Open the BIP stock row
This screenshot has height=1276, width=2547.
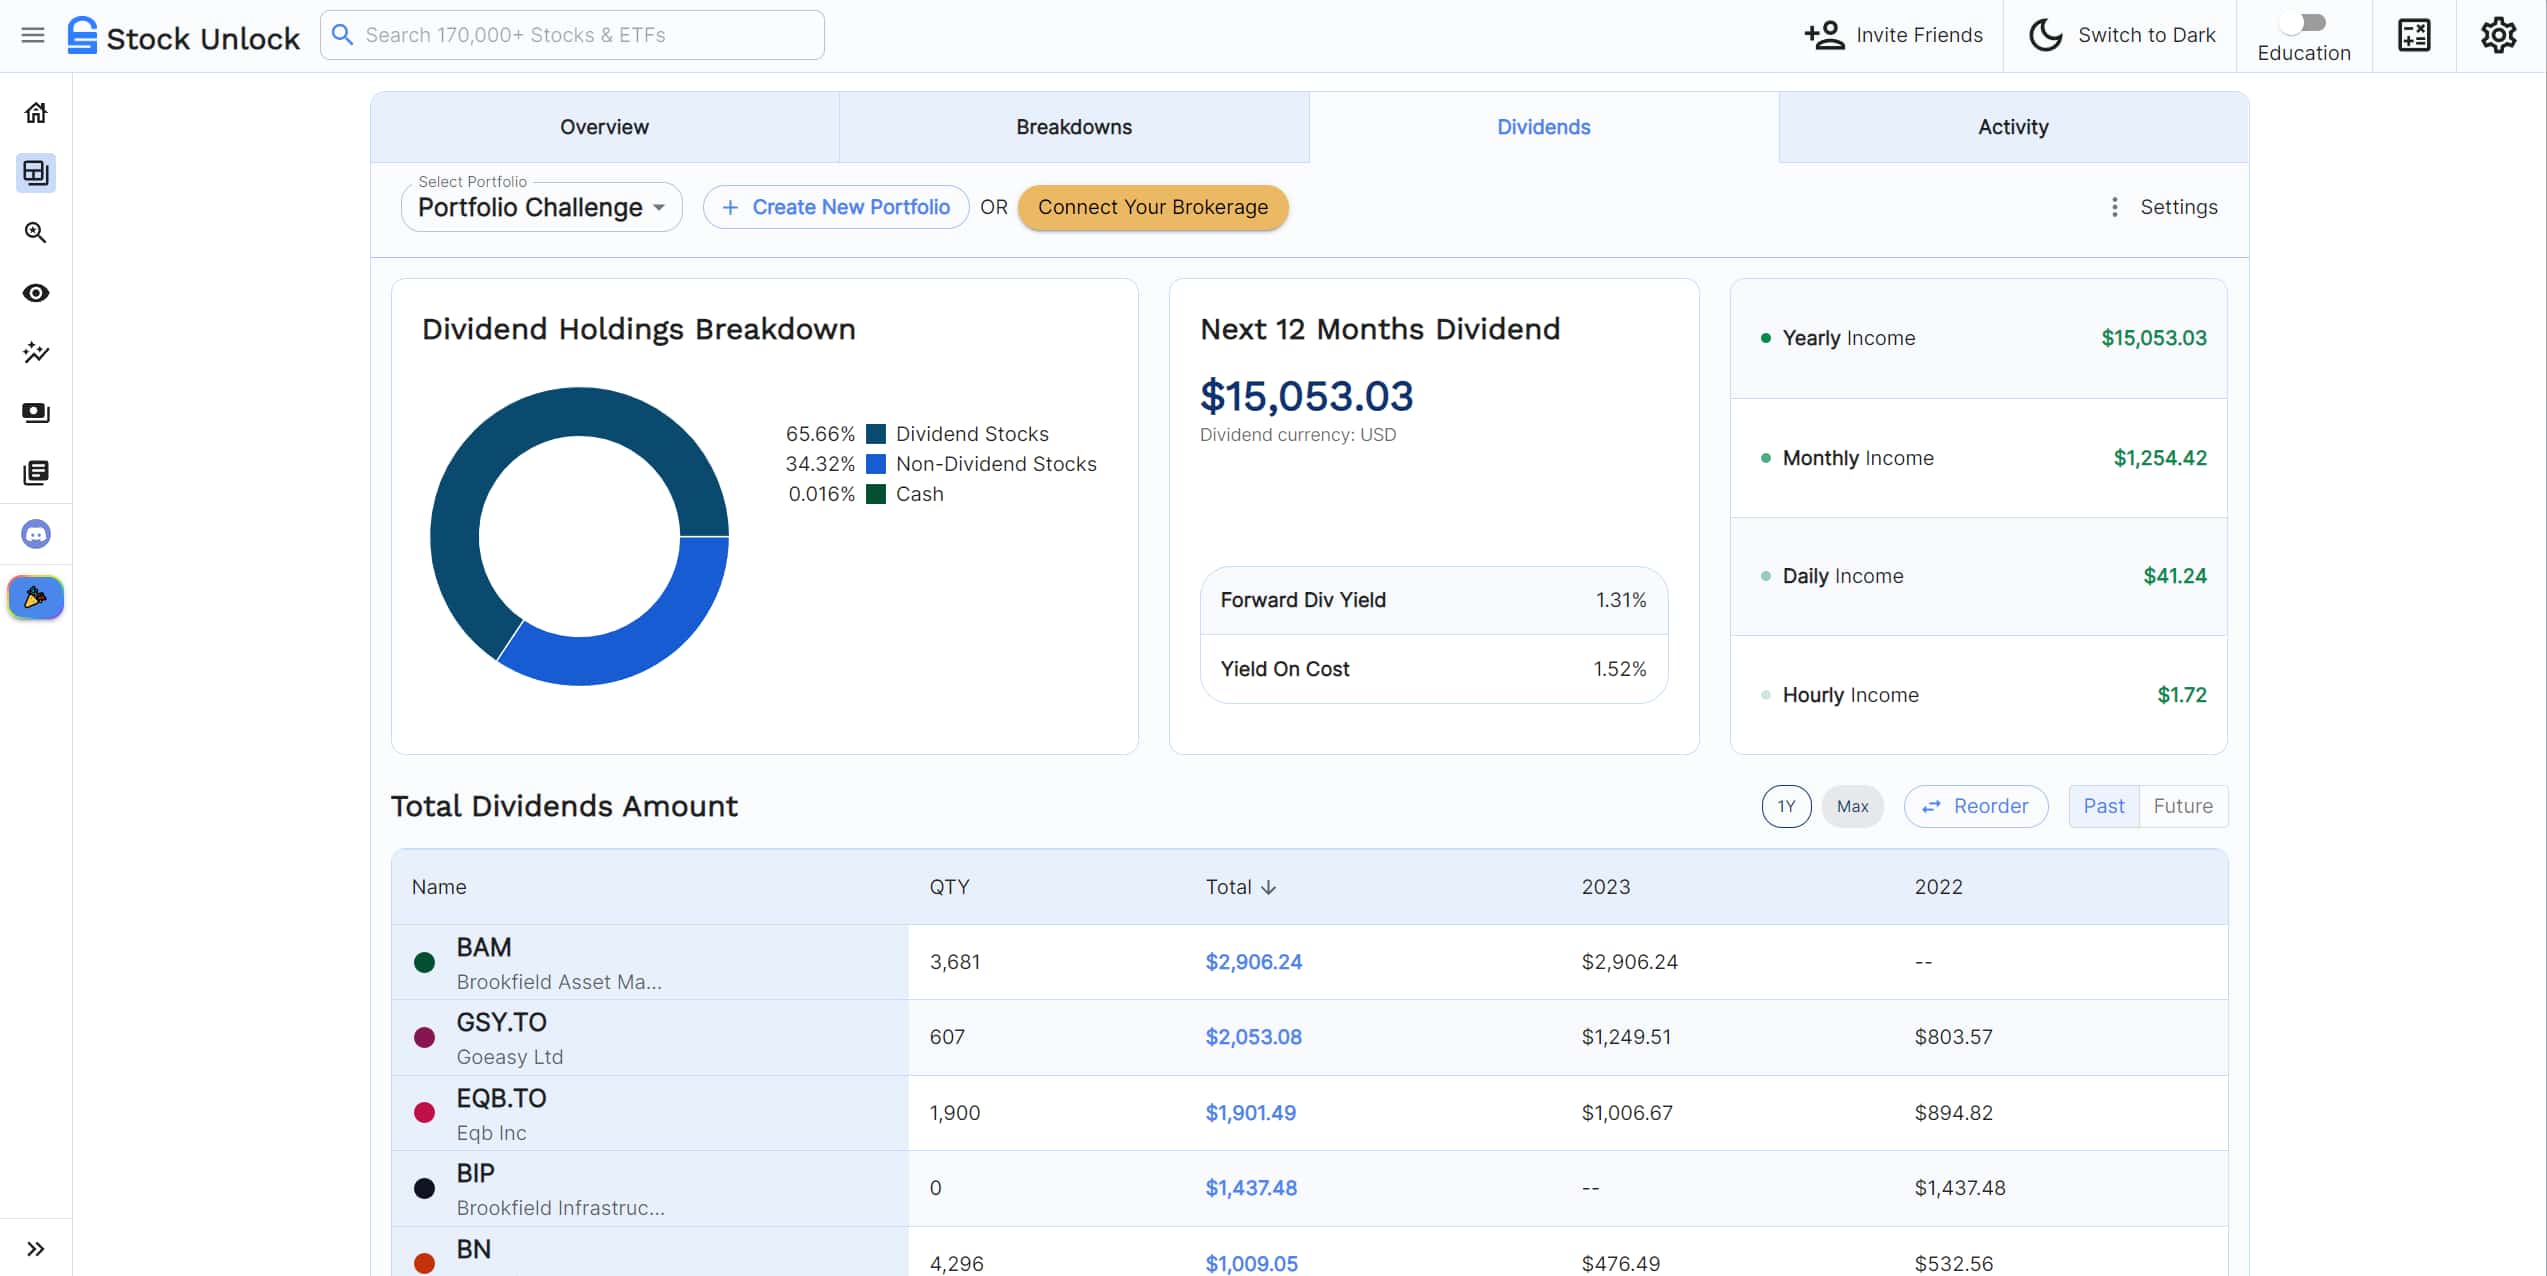tap(1309, 1188)
